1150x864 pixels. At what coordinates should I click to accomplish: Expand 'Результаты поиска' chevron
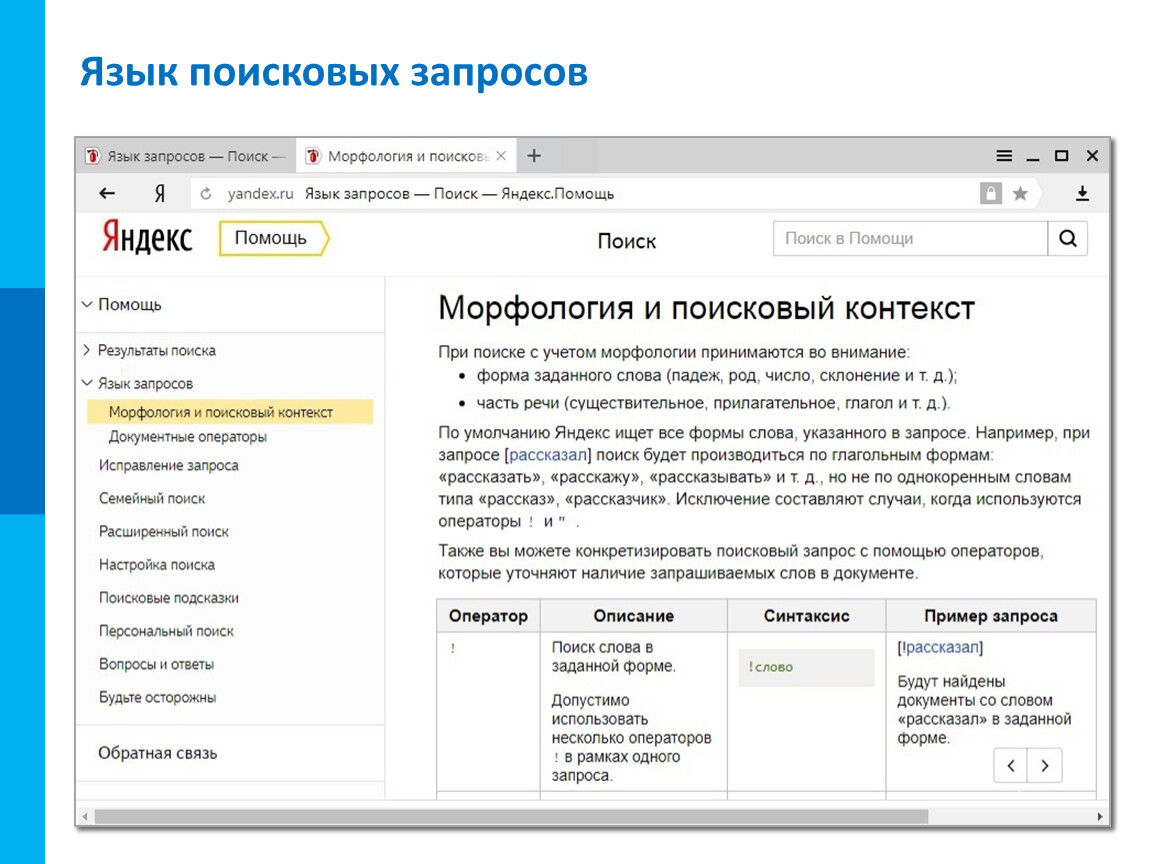pyautogui.click(x=87, y=350)
